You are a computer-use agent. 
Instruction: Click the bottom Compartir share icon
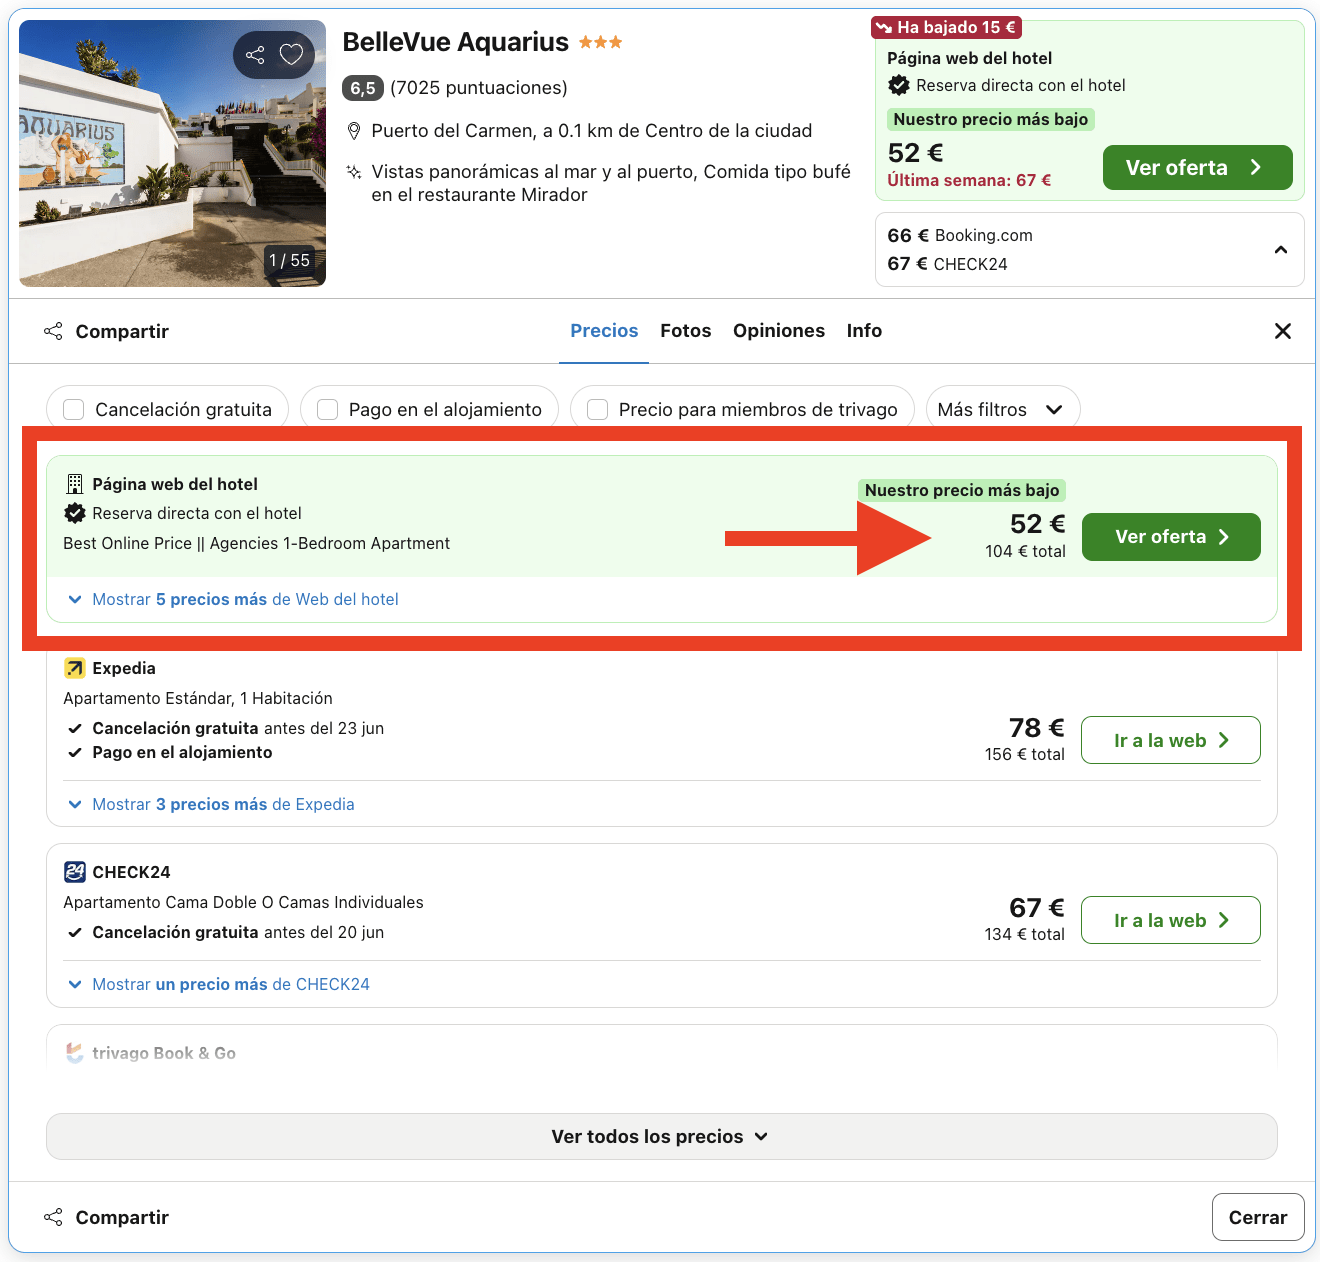click(x=53, y=1217)
